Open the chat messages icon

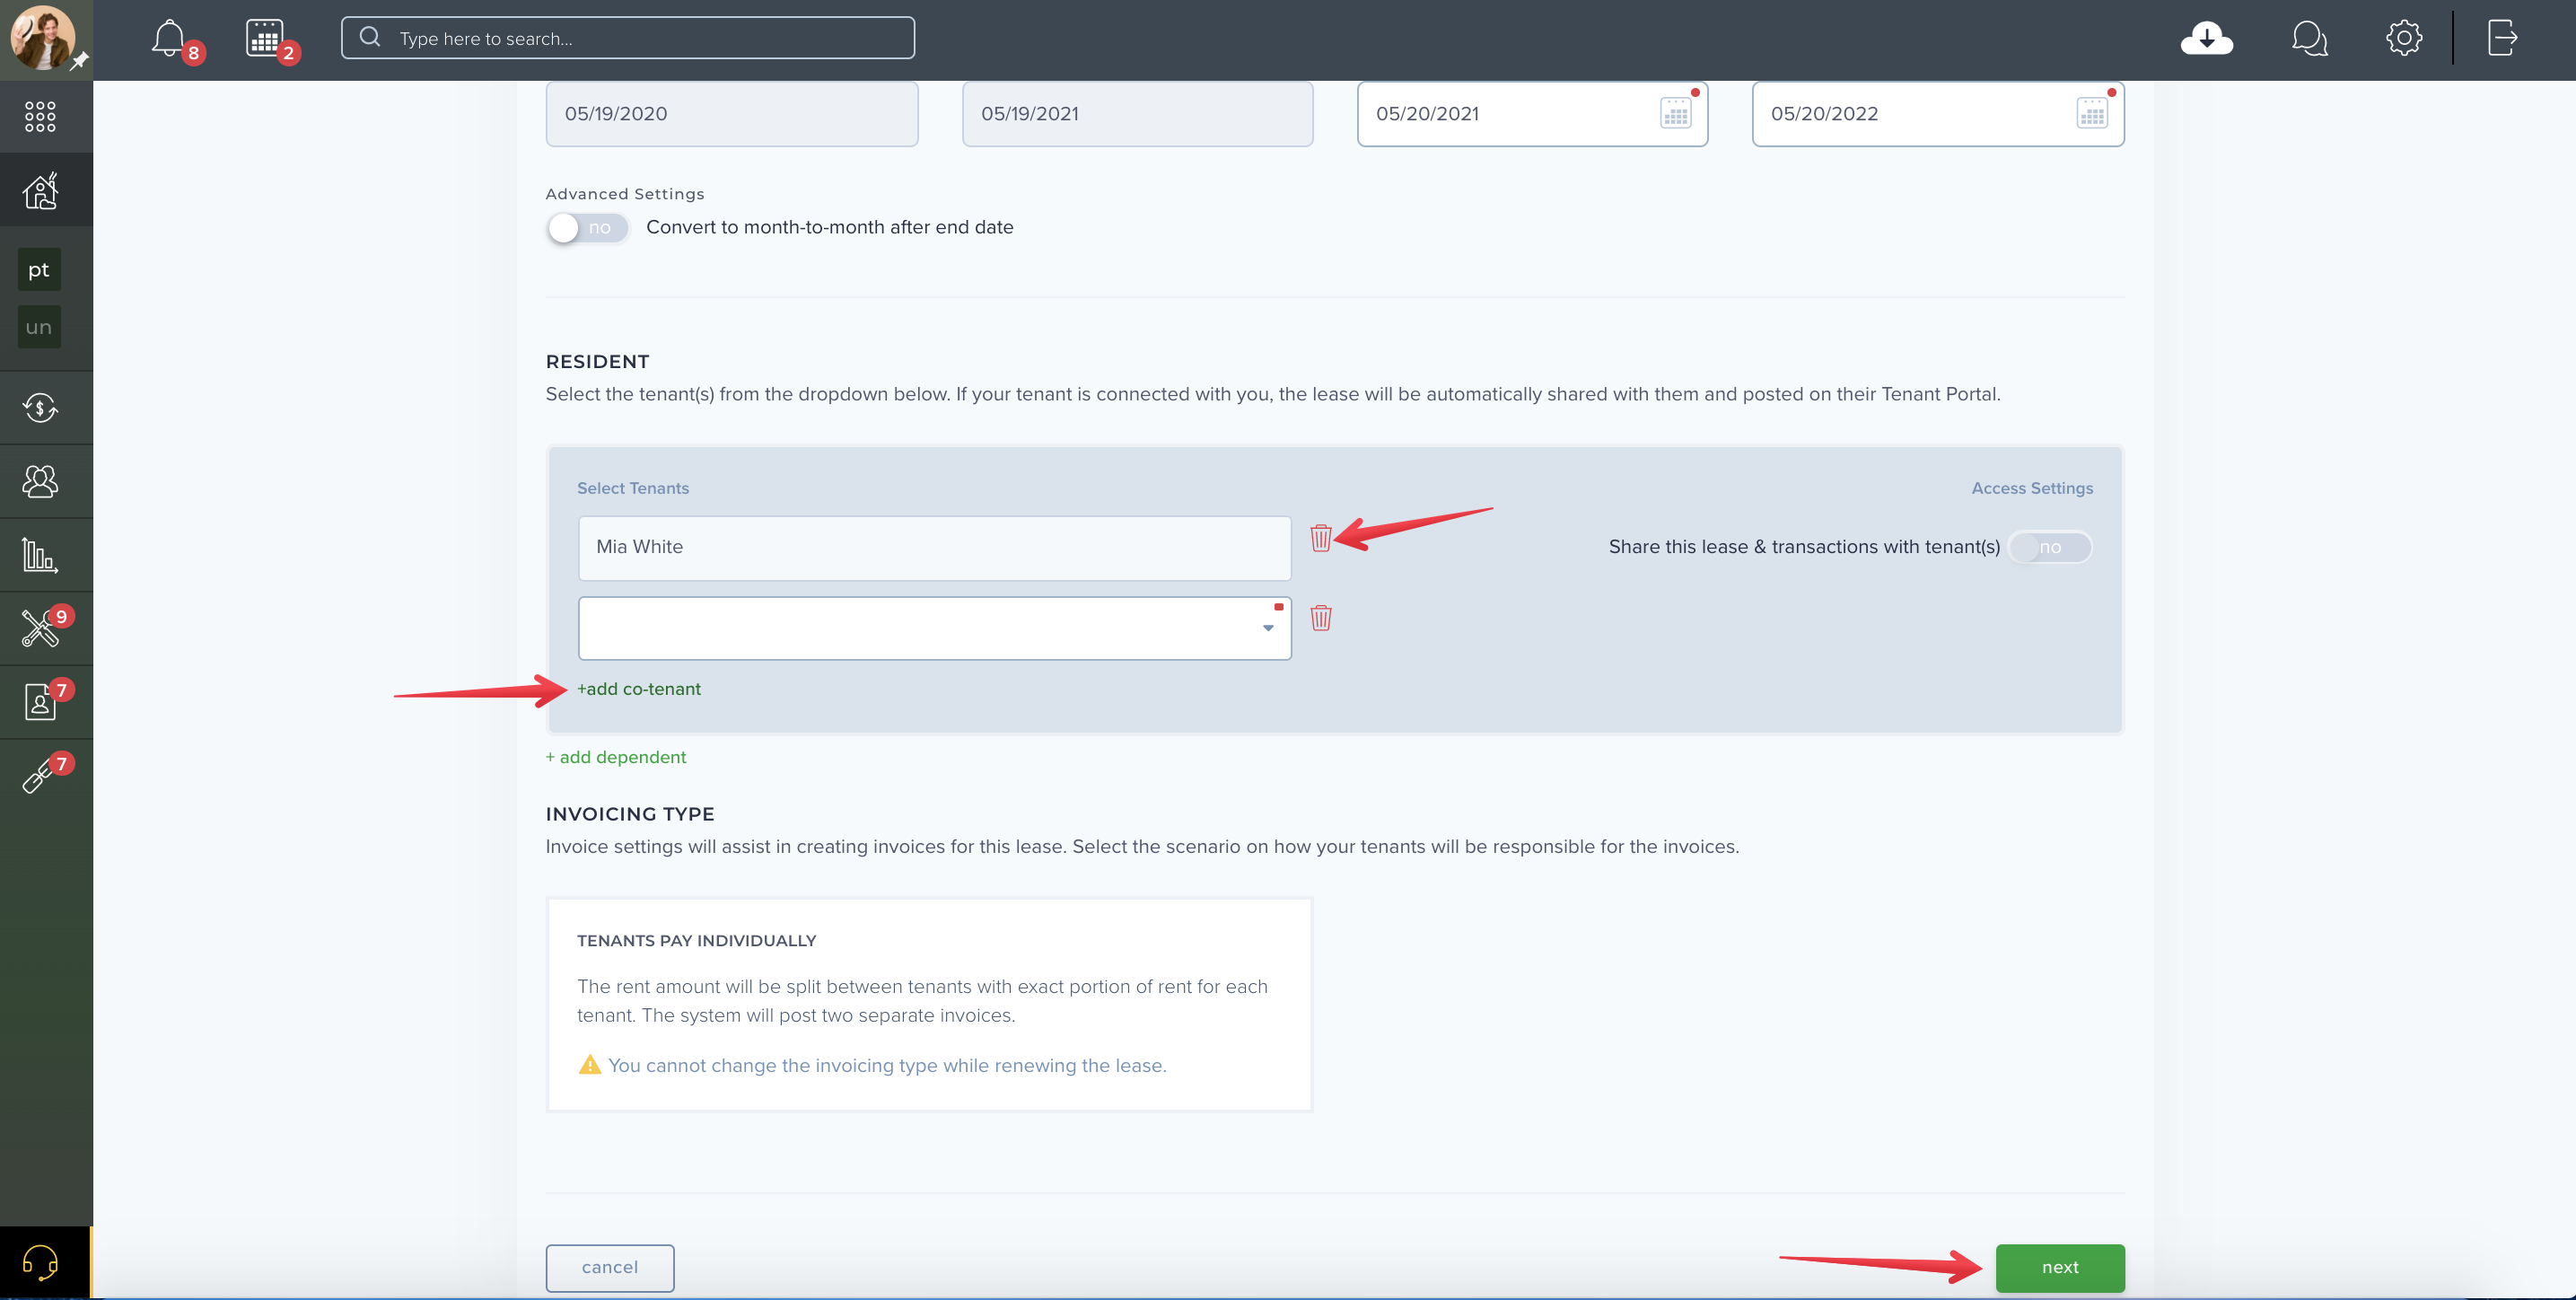click(2309, 38)
